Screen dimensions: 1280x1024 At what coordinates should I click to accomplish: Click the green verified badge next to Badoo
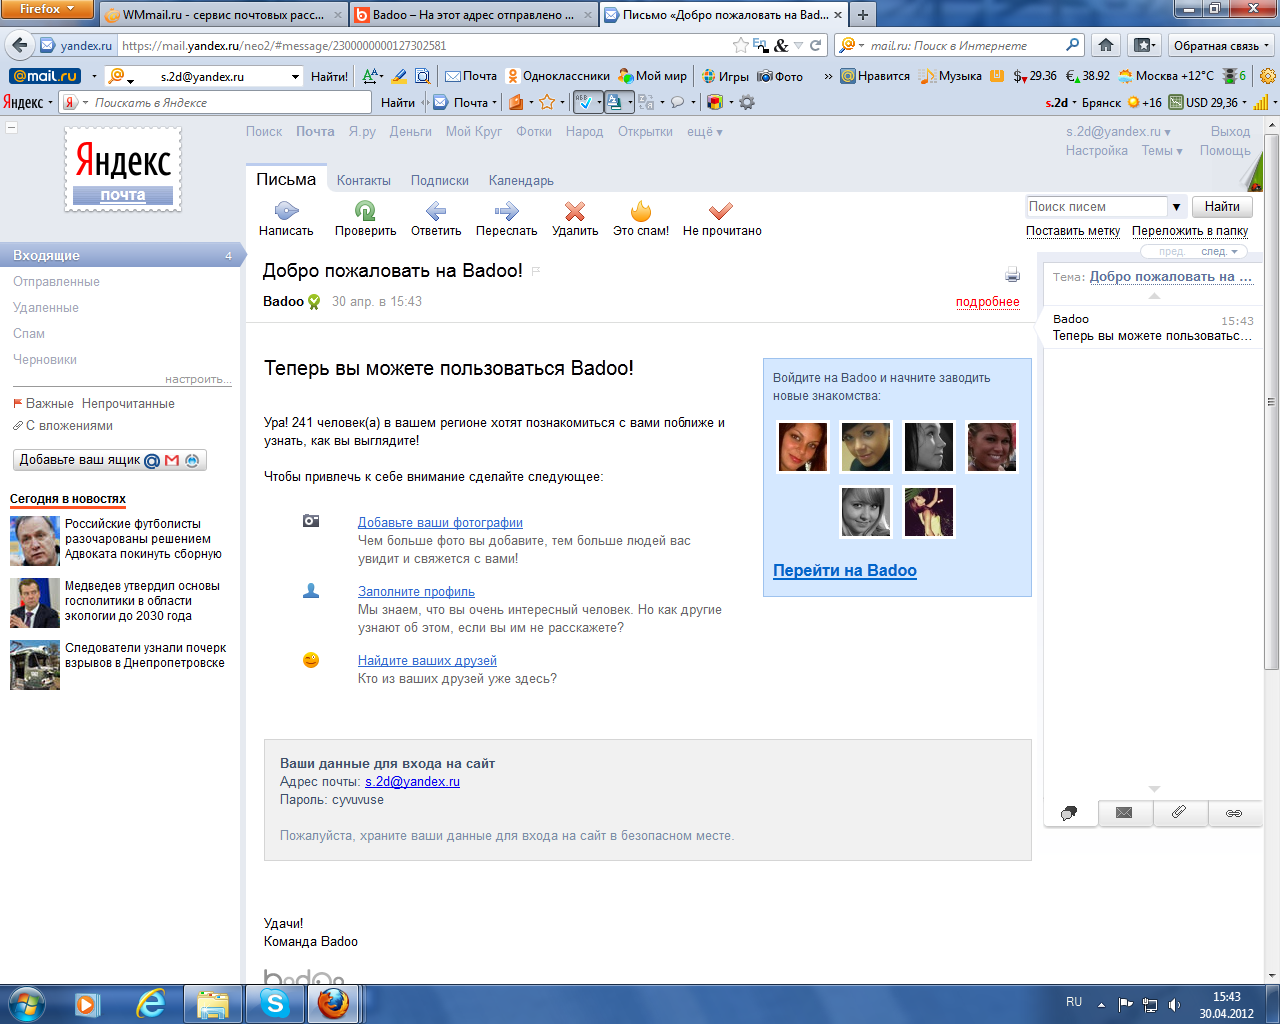(x=314, y=302)
